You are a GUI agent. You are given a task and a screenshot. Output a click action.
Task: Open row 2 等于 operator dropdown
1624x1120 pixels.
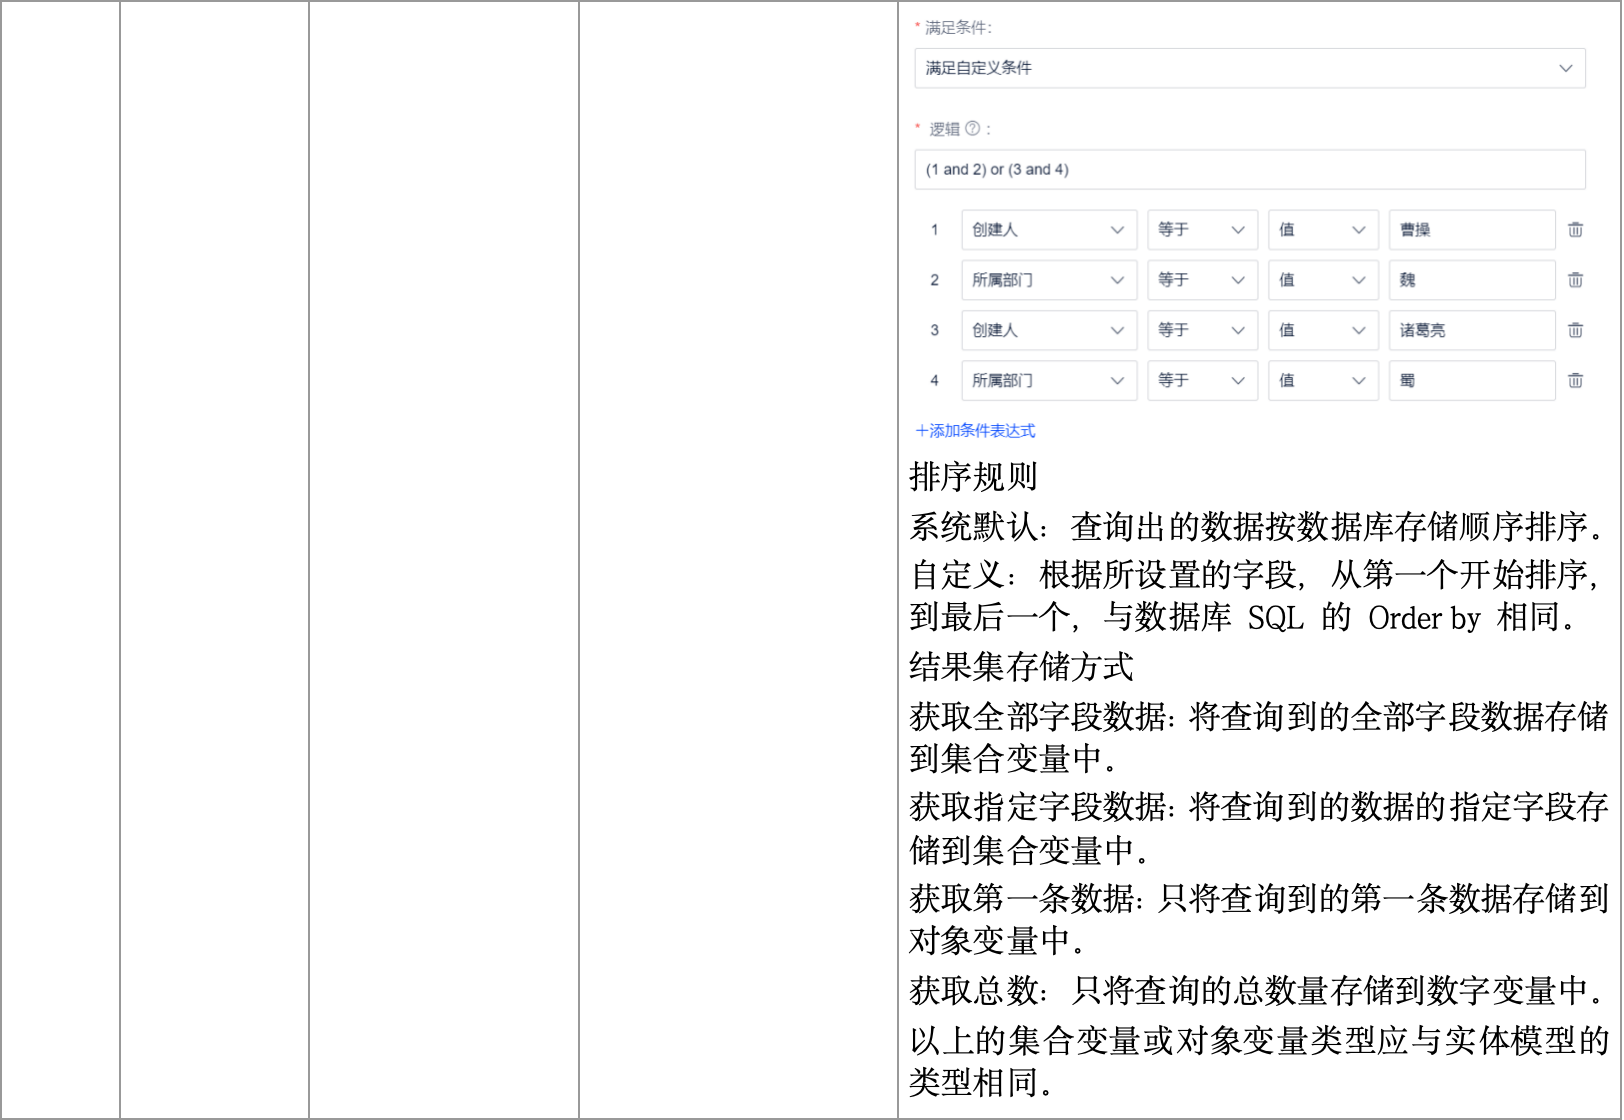click(1202, 280)
